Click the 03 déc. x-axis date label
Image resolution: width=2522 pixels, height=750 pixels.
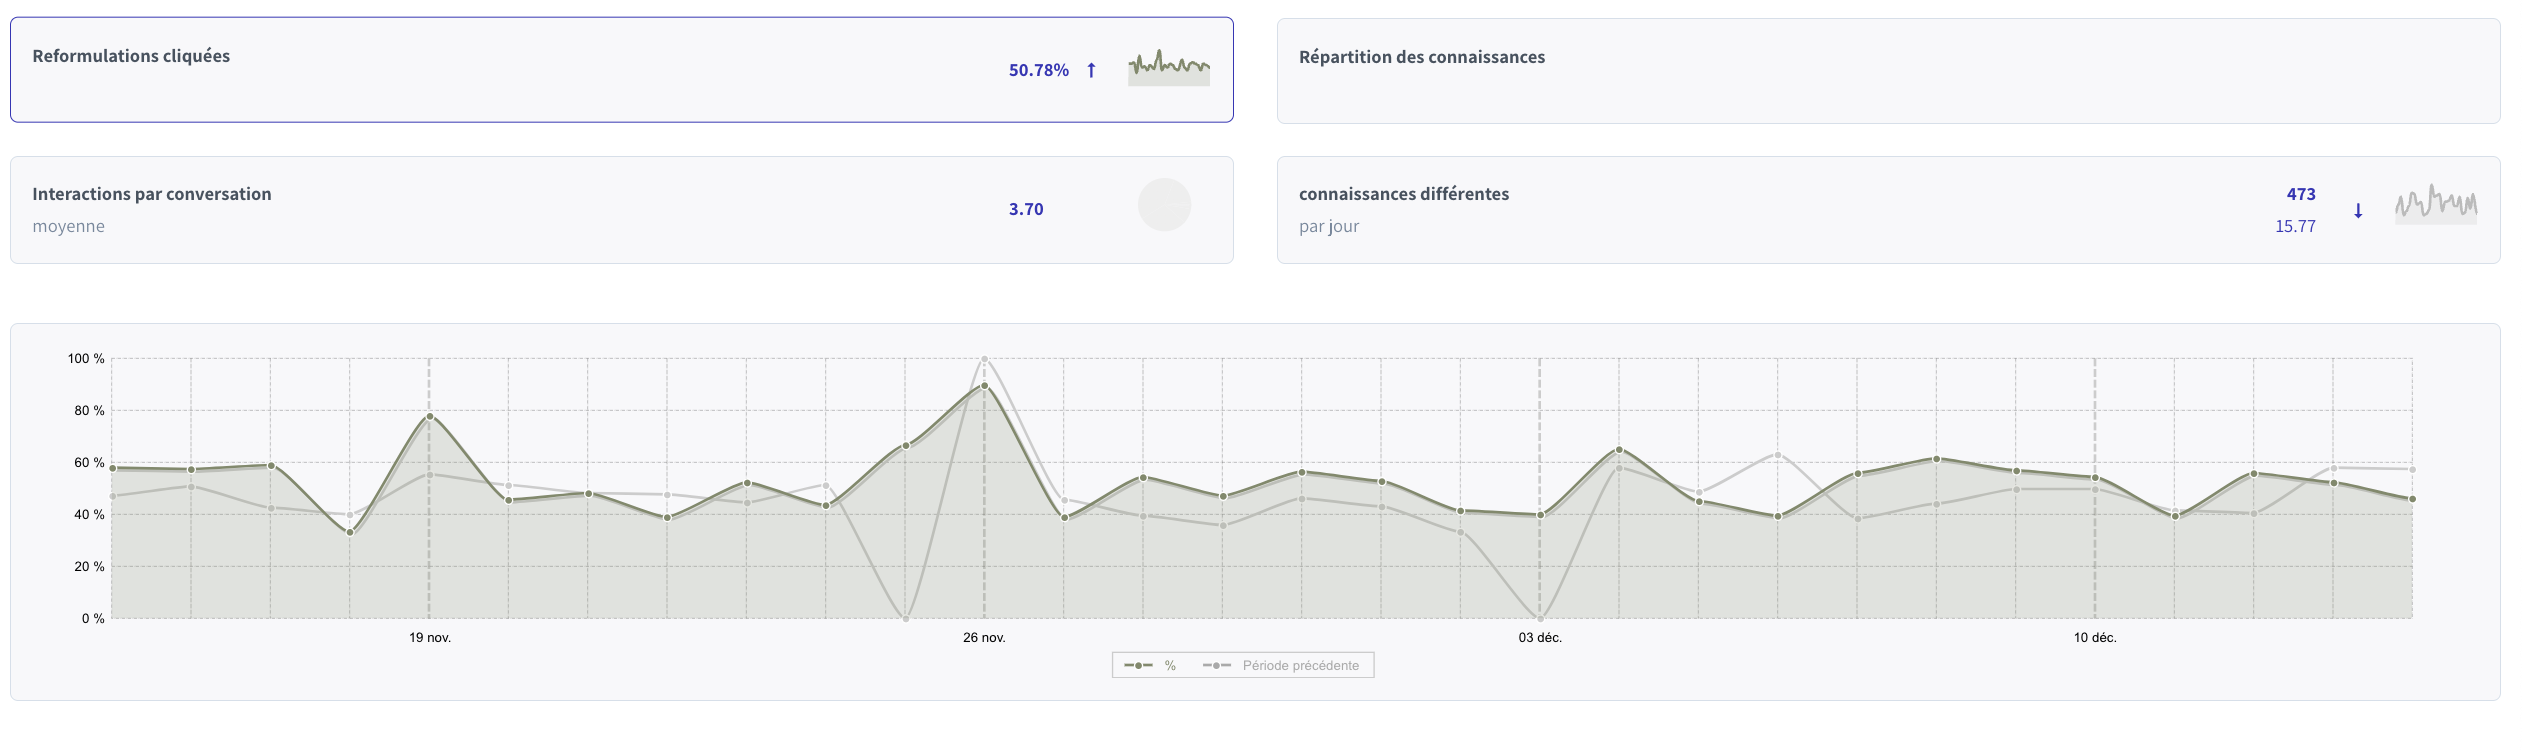coord(1539,638)
